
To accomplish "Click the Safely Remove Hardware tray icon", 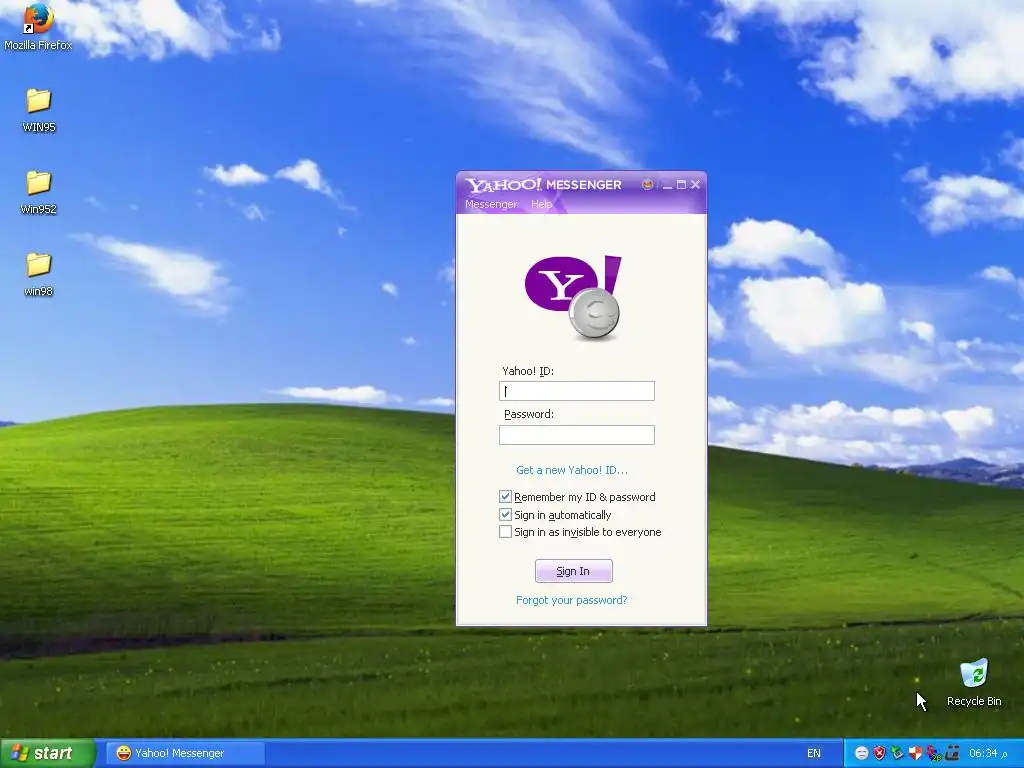I will coord(897,753).
